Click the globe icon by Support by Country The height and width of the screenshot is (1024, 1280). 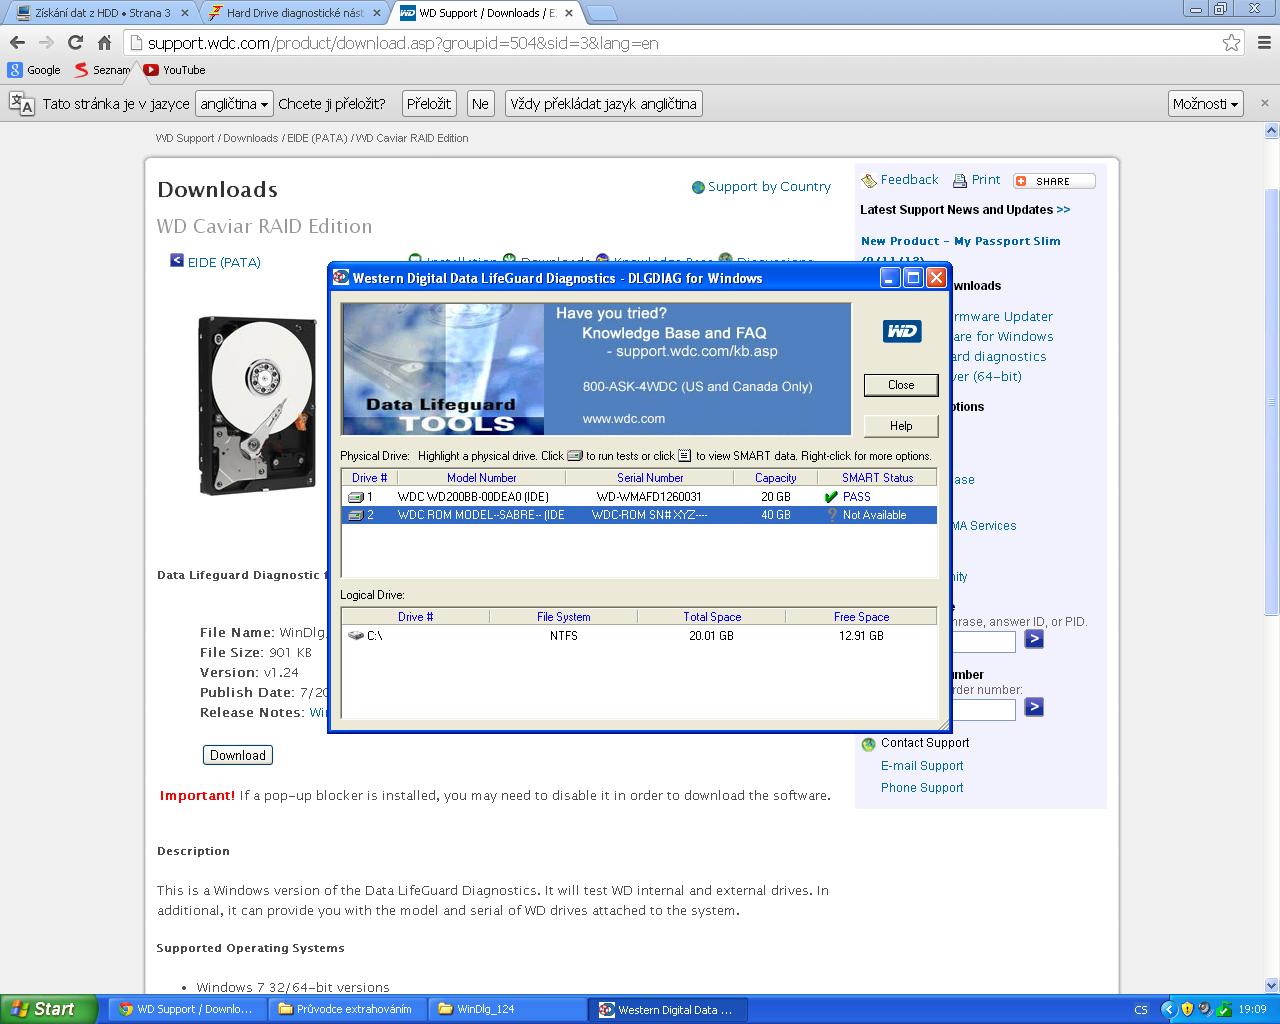click(x=698, y=187)
